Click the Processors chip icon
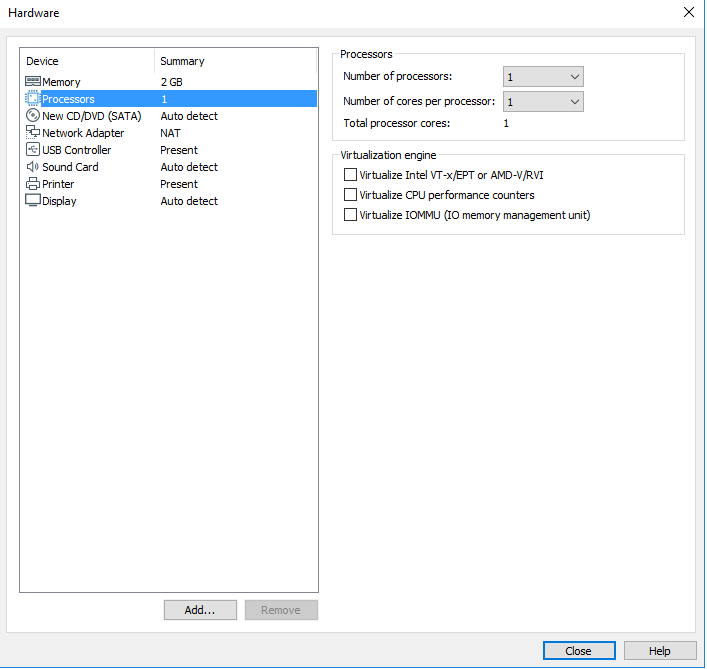The height and width of the screenshot is (669, 707). (33, 98)
